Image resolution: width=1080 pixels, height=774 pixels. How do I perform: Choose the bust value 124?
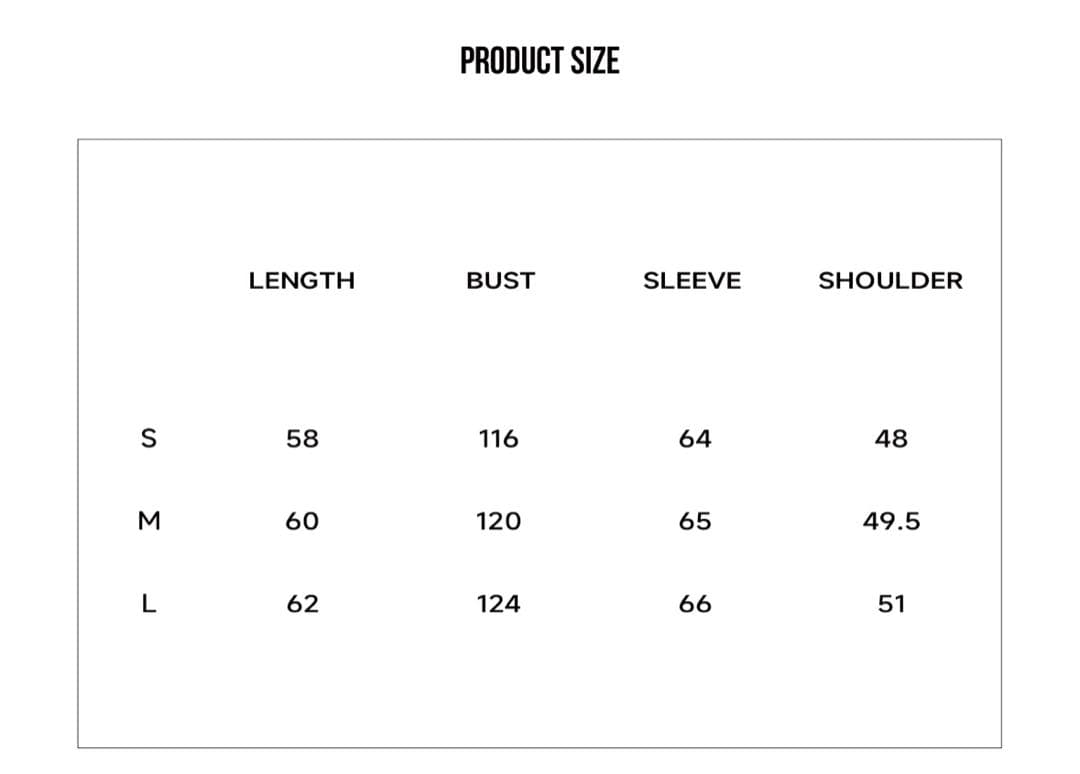tap(498, 604)
